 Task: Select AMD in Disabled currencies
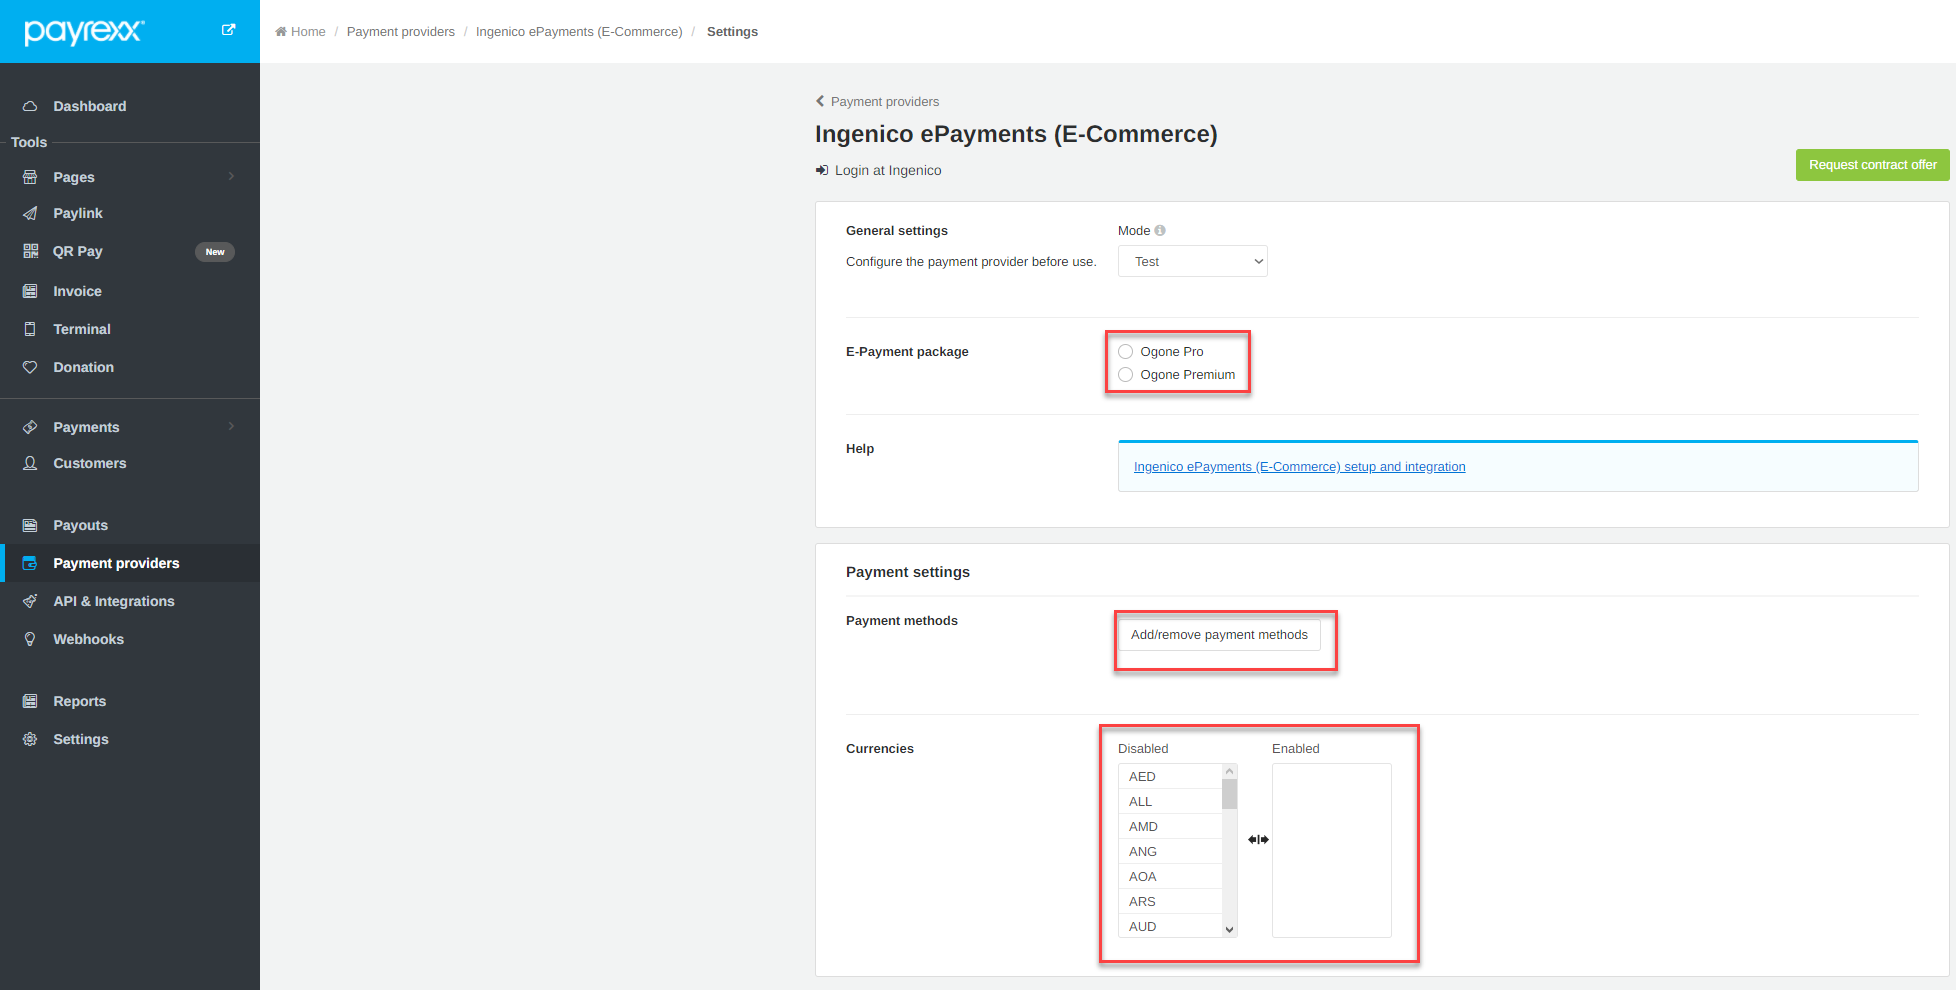point(1170,826)
